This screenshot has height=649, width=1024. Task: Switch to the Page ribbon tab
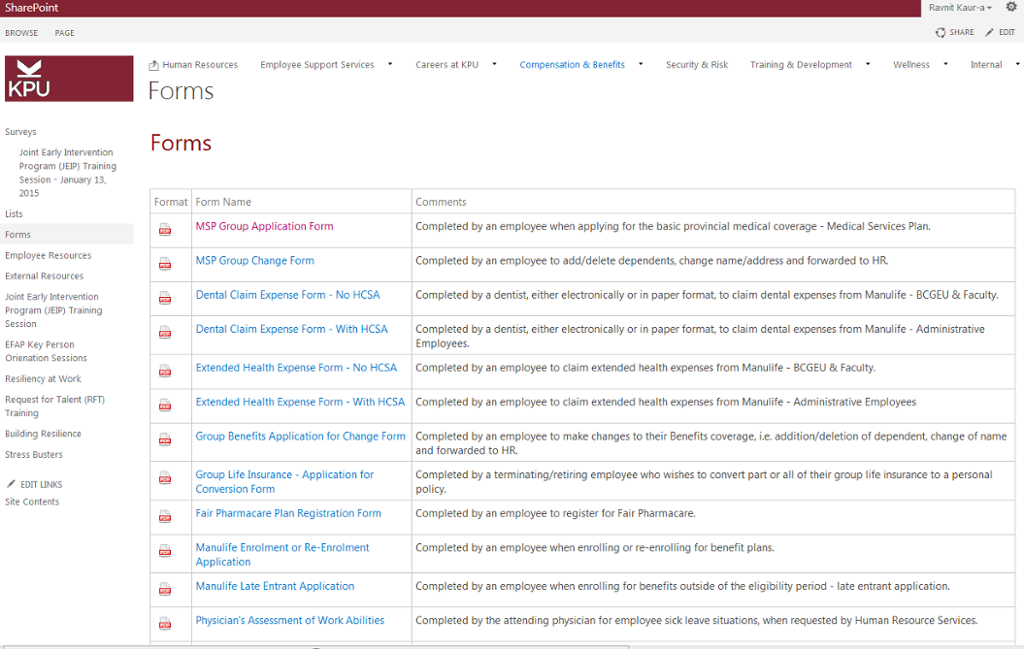pos(64,33)
